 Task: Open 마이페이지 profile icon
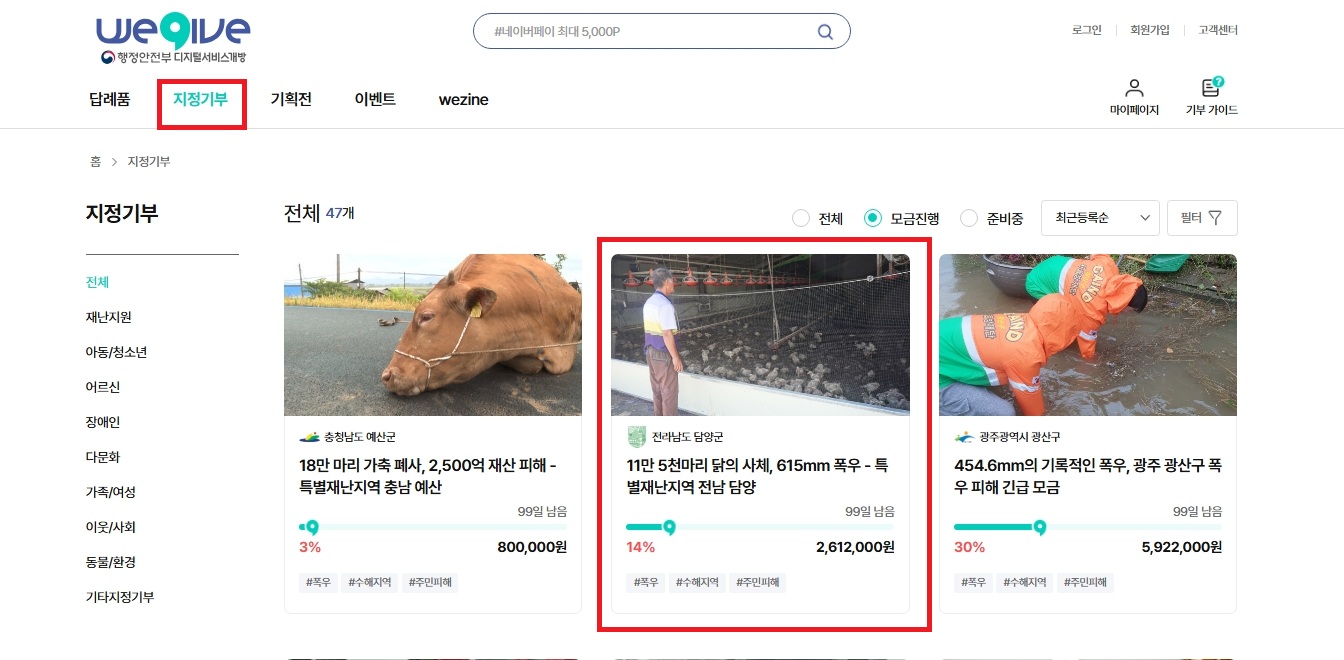coord(1134,88)
